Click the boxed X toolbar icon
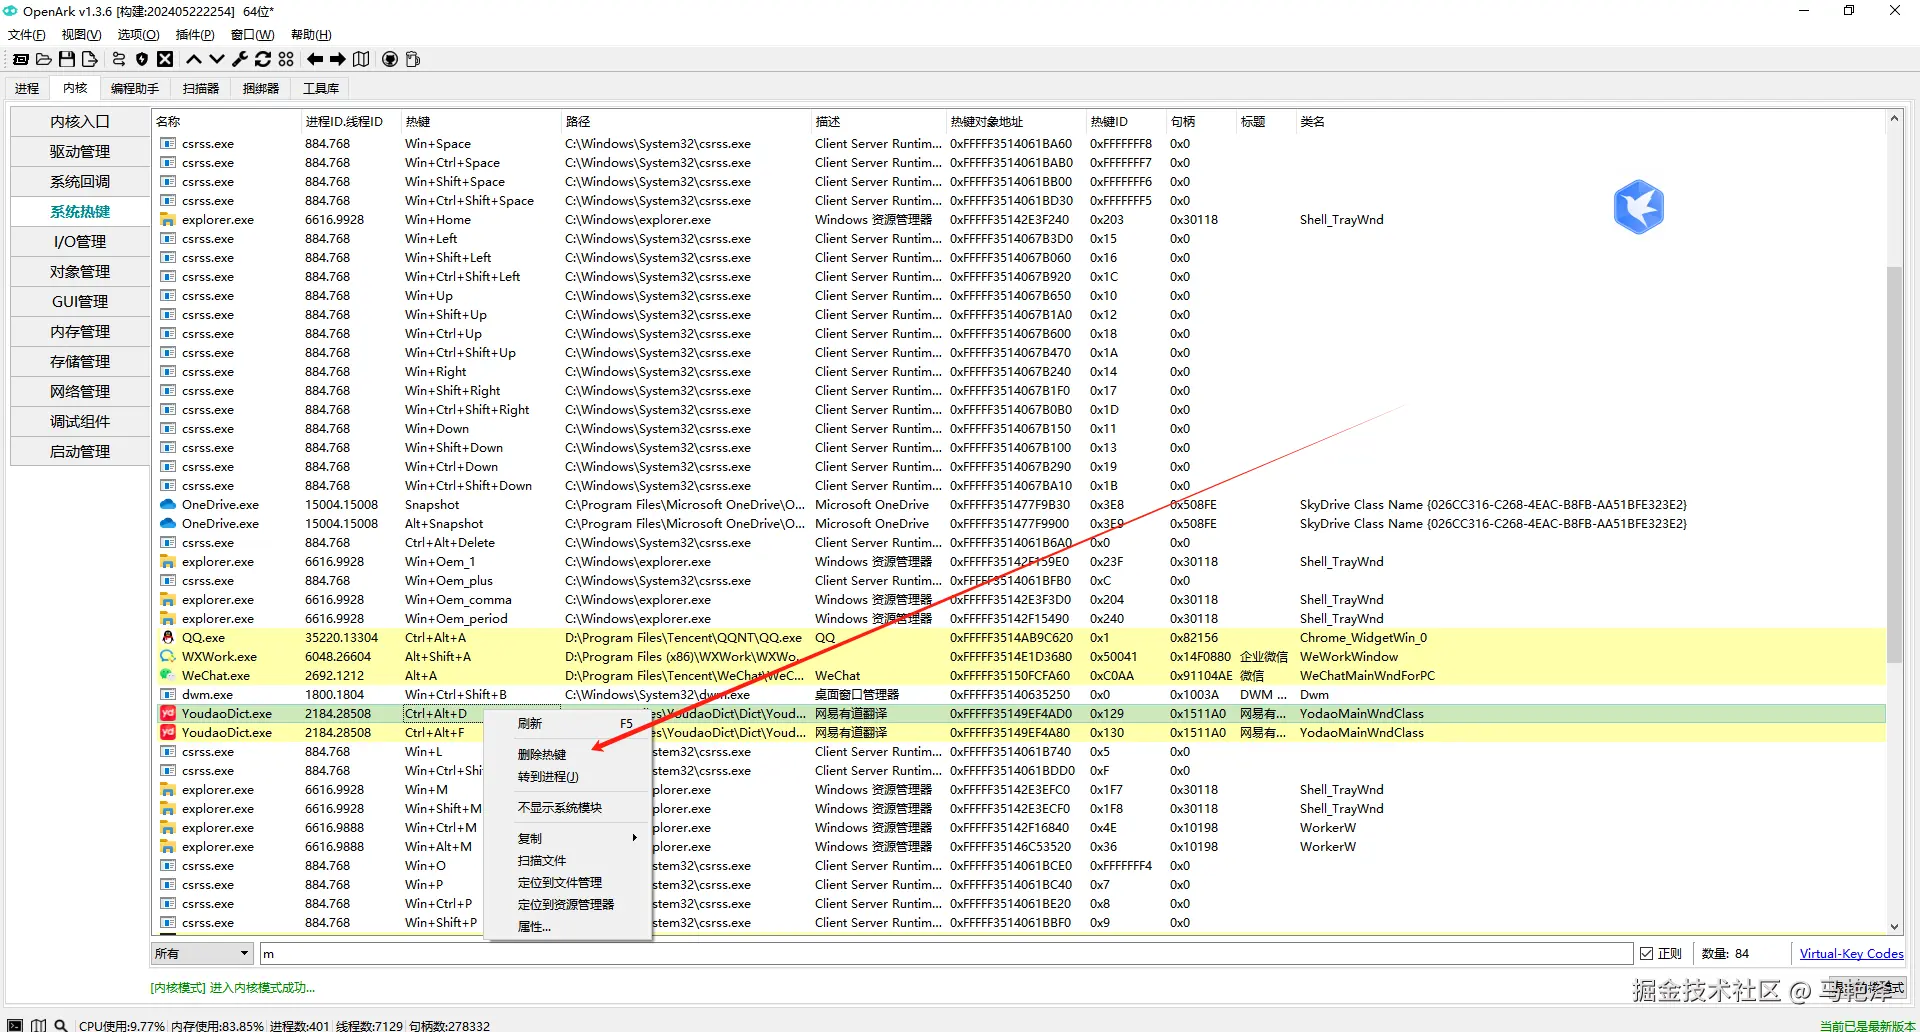The width and height of the screenshot is (1920, 1032). coord(165,60)
